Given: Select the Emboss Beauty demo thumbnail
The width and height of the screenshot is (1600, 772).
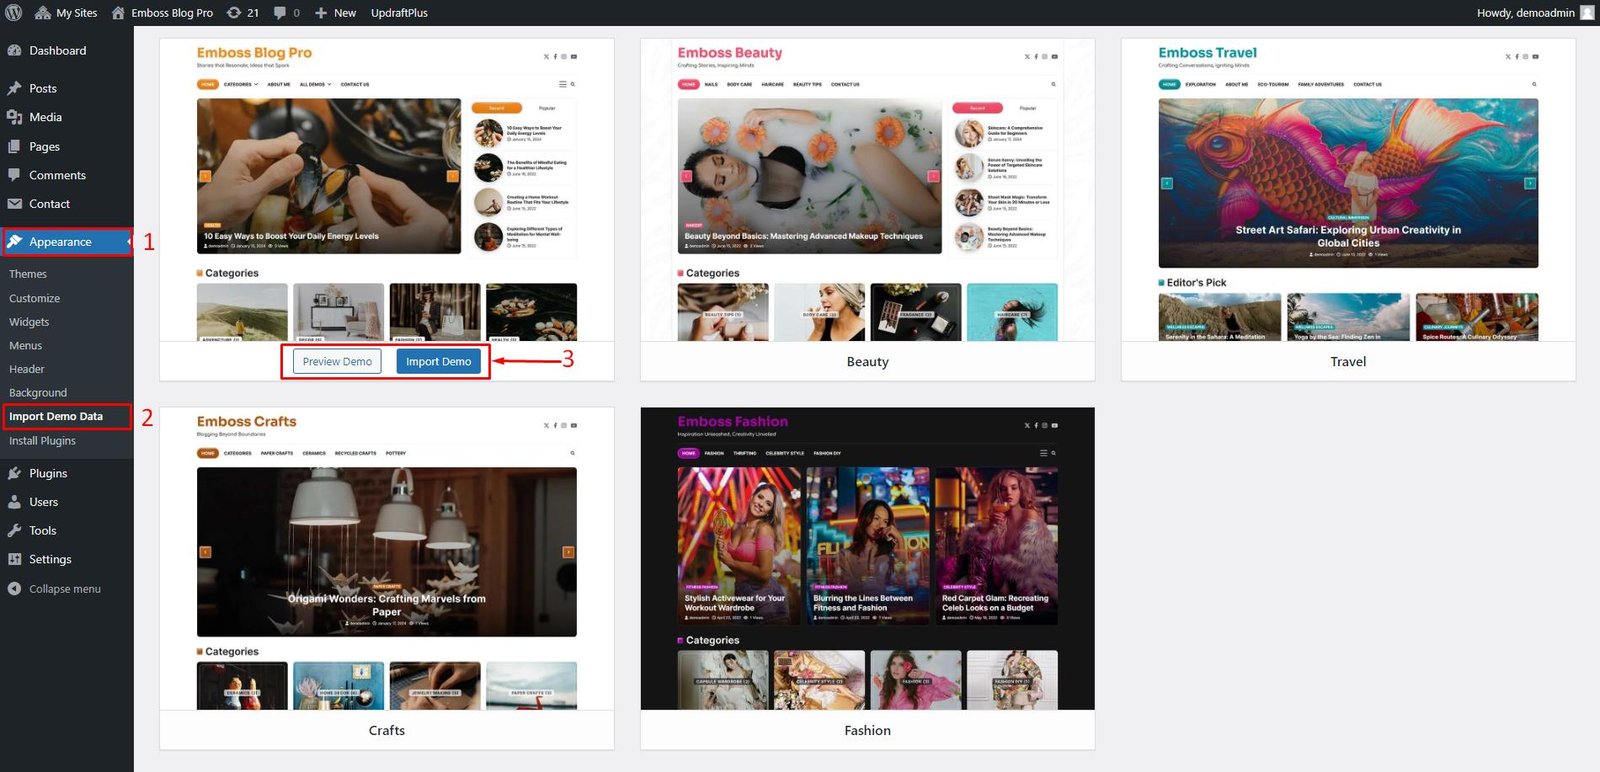Looking at the screenshot, I should (867, 191).
